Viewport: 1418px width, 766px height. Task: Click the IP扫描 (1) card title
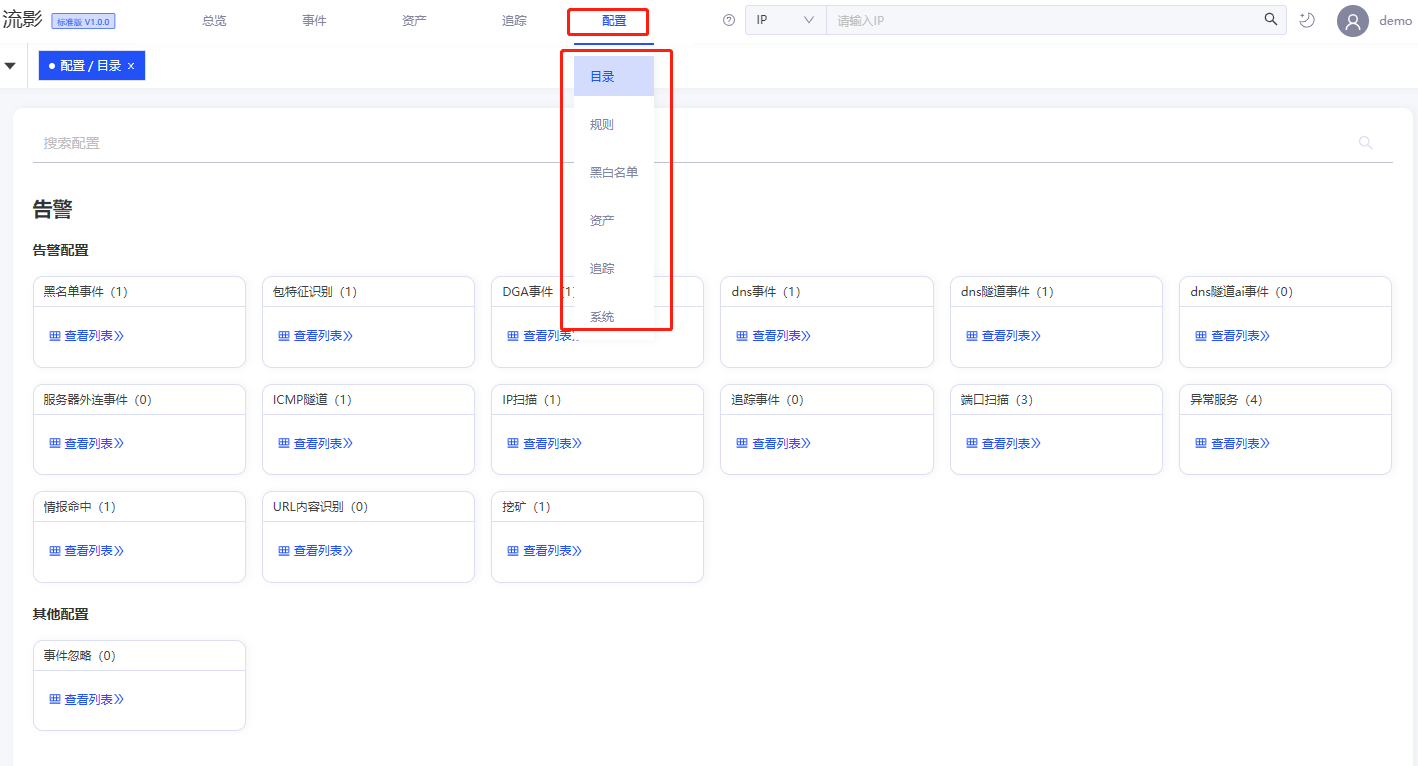click(532, 399)
